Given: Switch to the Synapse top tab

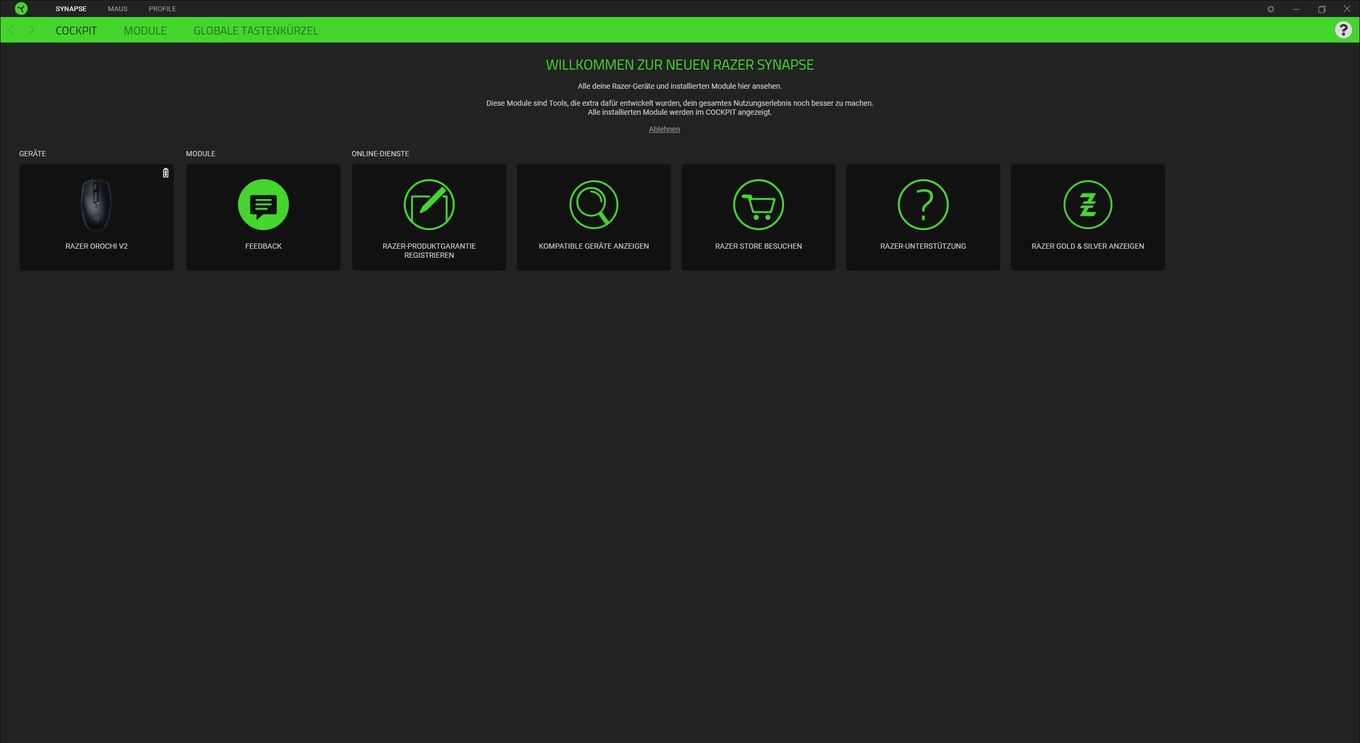Looking at the screenshot, I should [x=71, y=9].
